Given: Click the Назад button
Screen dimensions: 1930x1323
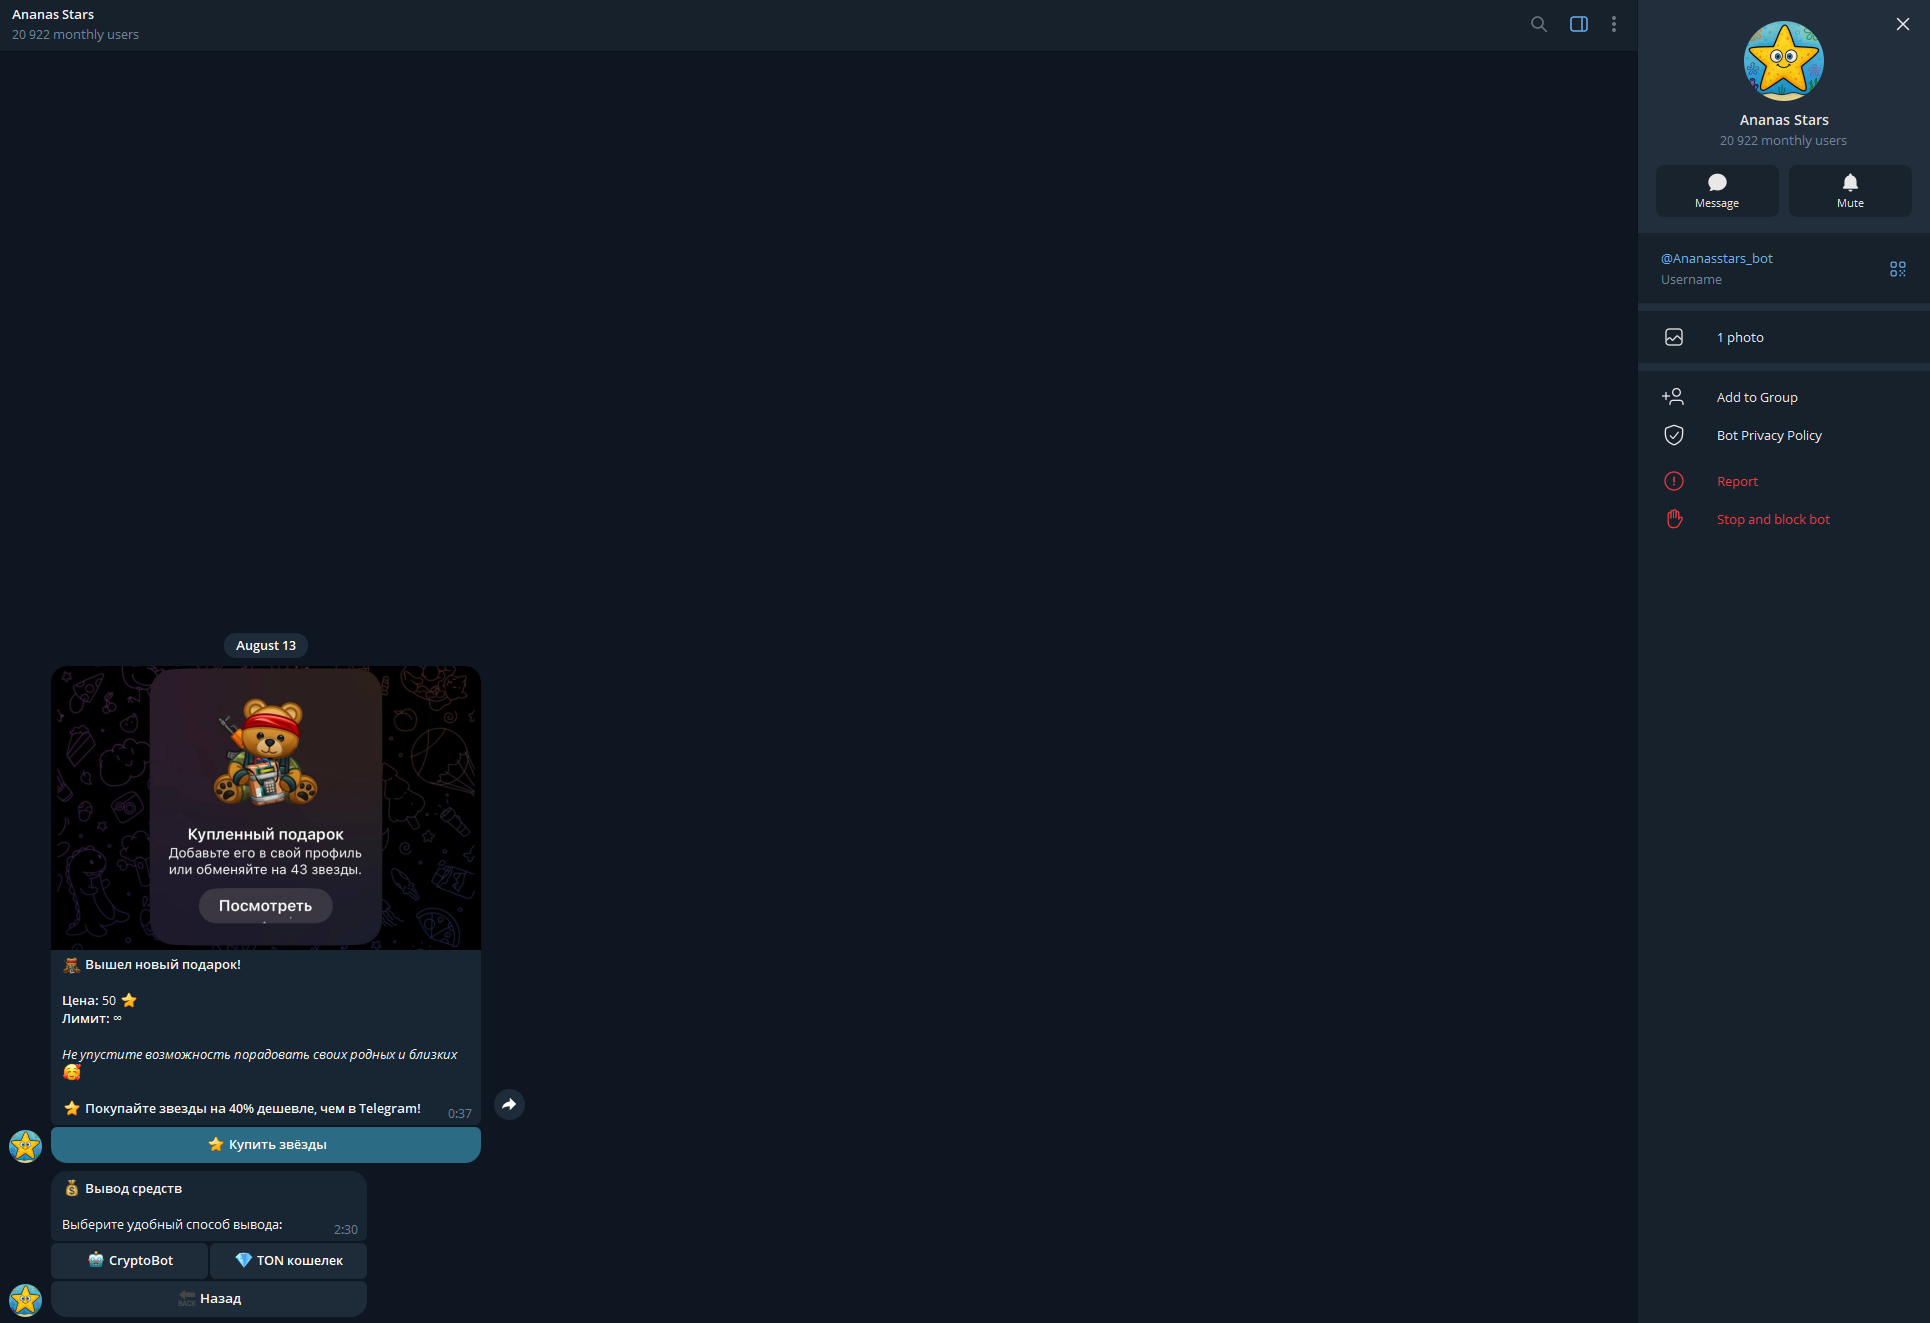Looking at the screenshot, I should [209, 1299].
